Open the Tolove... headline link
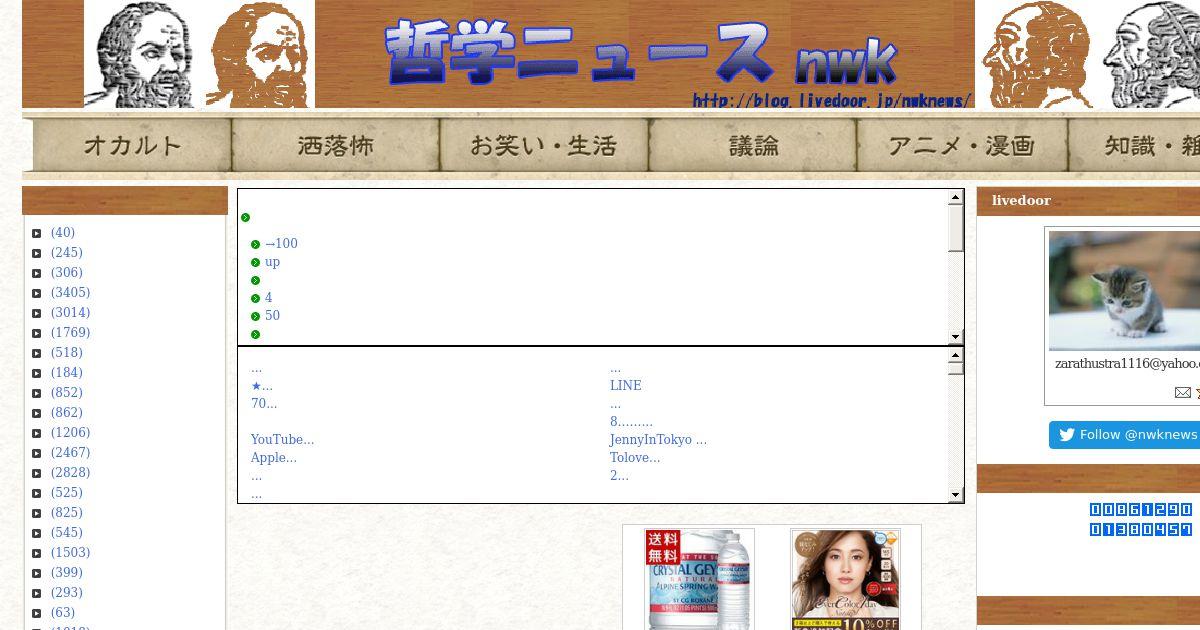 coord(635,458)
